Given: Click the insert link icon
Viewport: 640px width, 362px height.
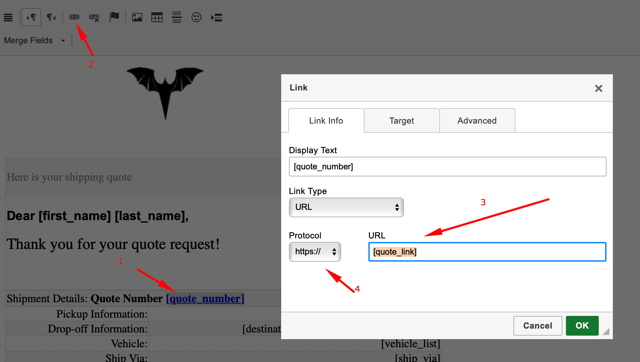Looking at the screenshot, I should click(74, 17).
